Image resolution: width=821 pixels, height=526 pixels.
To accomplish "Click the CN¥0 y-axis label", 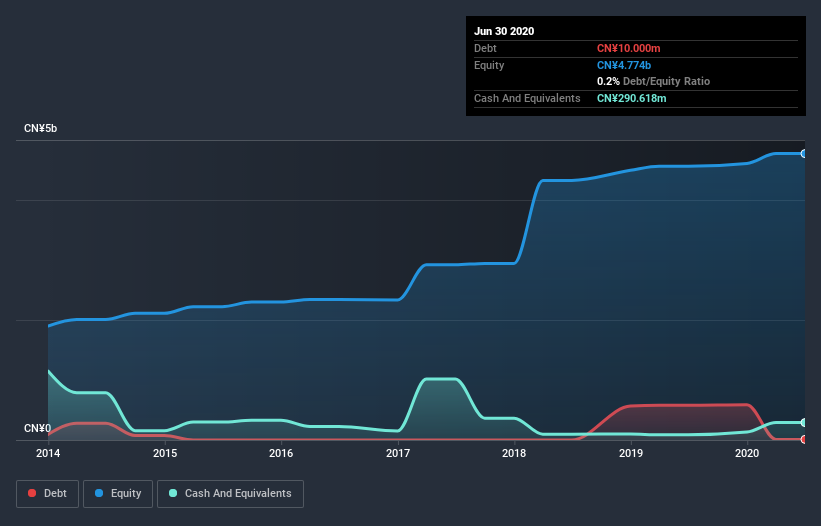I will point(38,429).
